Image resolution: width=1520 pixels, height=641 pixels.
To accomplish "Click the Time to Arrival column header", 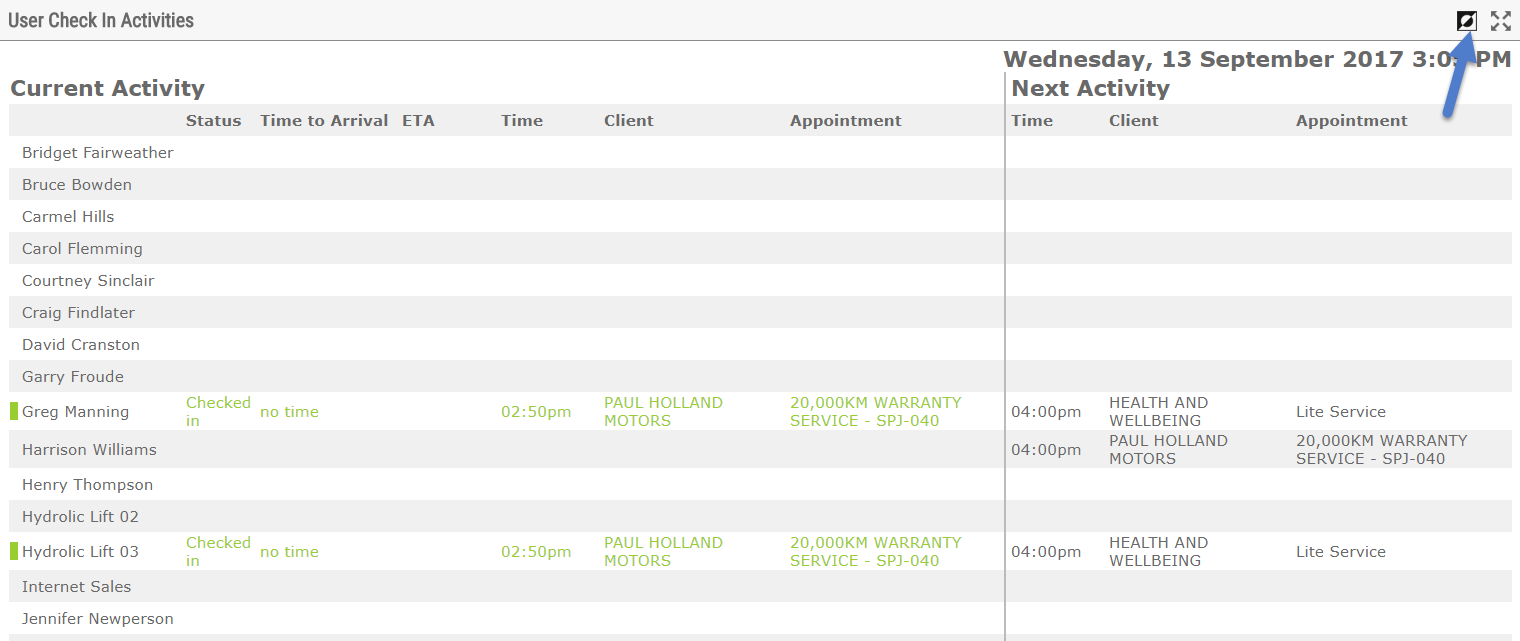I will [324, 121].
